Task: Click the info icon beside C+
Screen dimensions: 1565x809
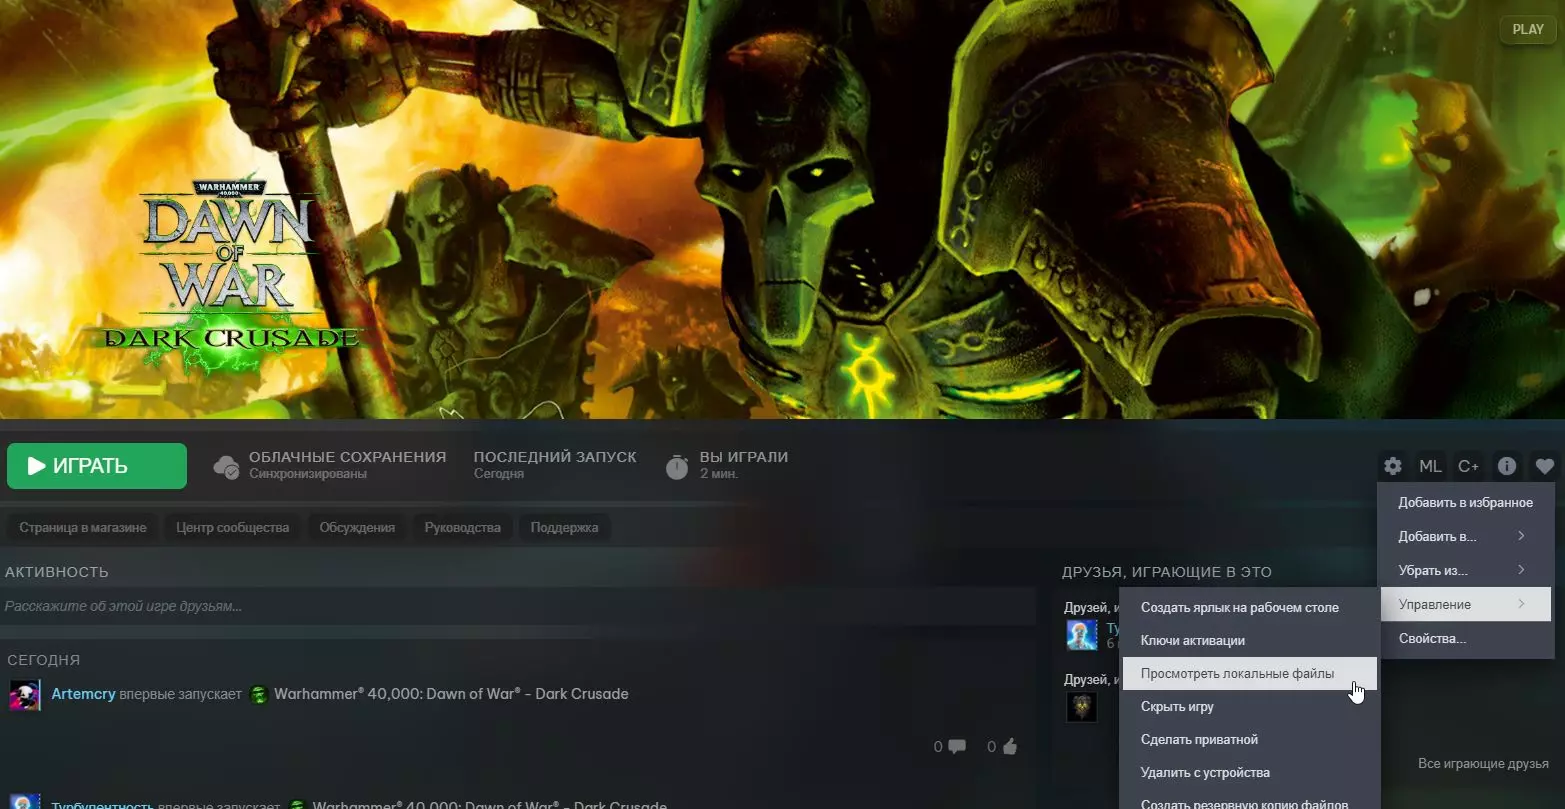Action: [1506, 466]
